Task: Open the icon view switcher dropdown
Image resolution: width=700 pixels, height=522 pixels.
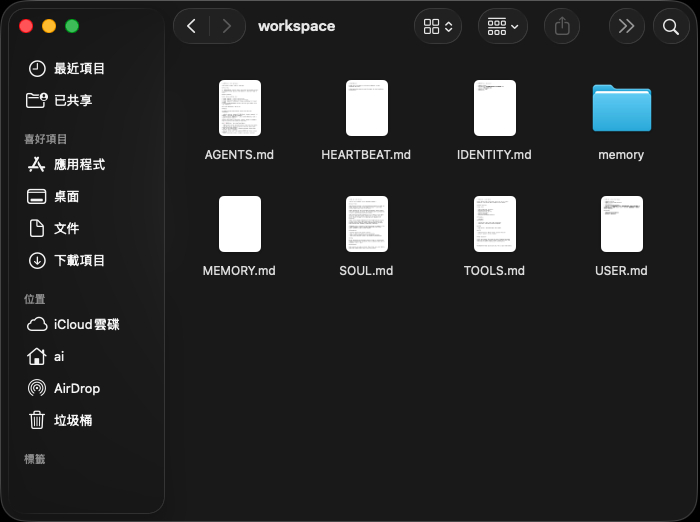Action: 438,26
